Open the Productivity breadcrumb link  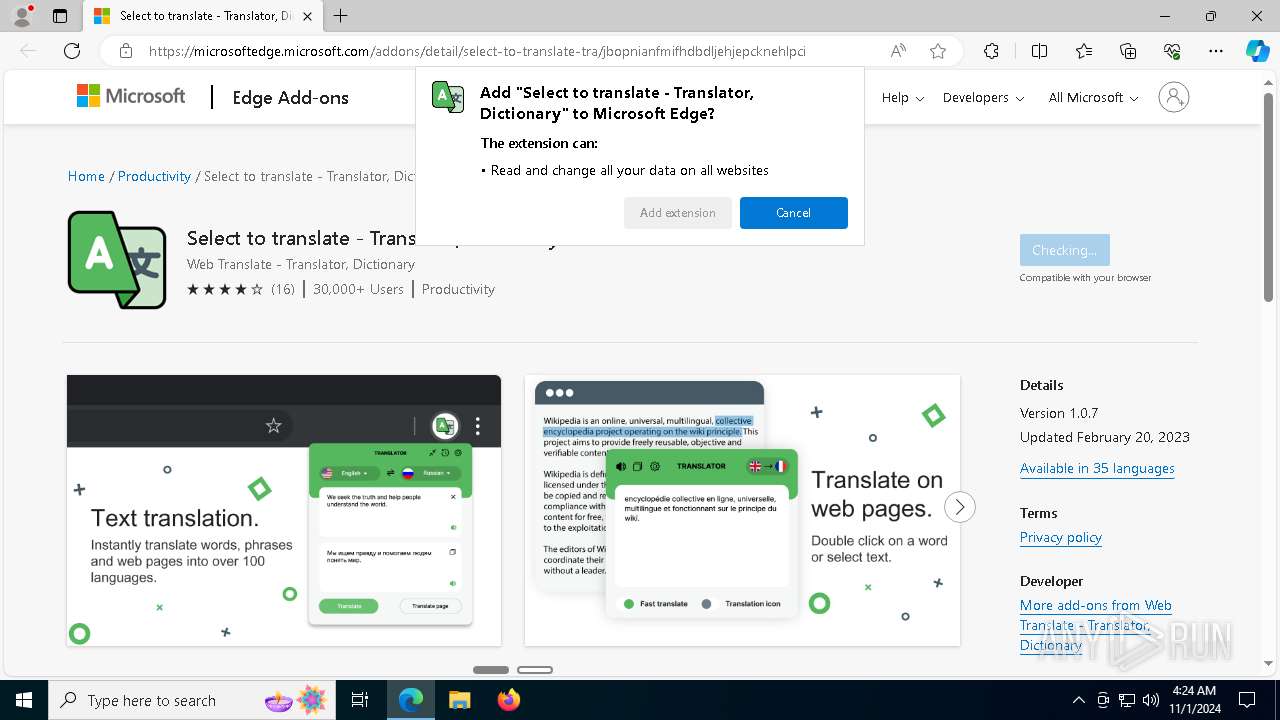(x=154, y=176)
